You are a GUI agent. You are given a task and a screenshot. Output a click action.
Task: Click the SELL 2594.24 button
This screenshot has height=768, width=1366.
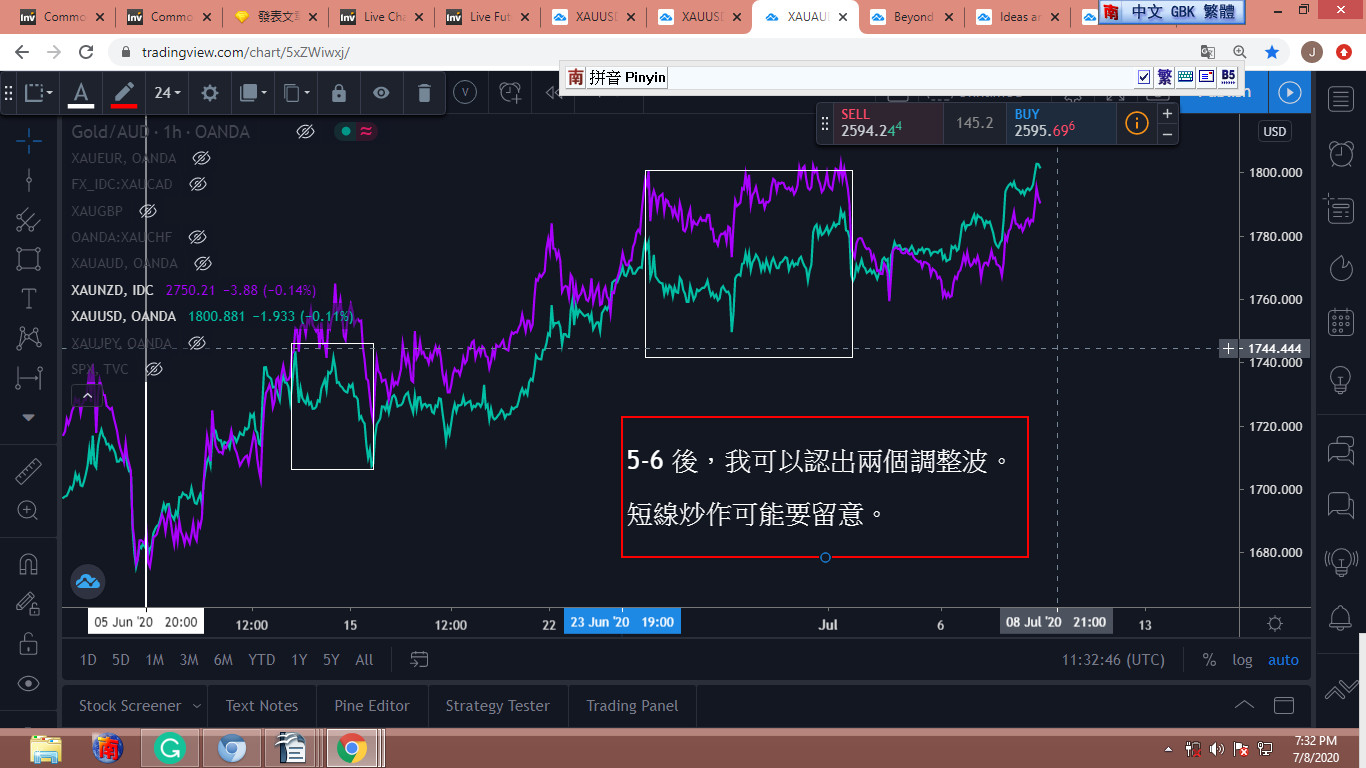tap(889, 123)
